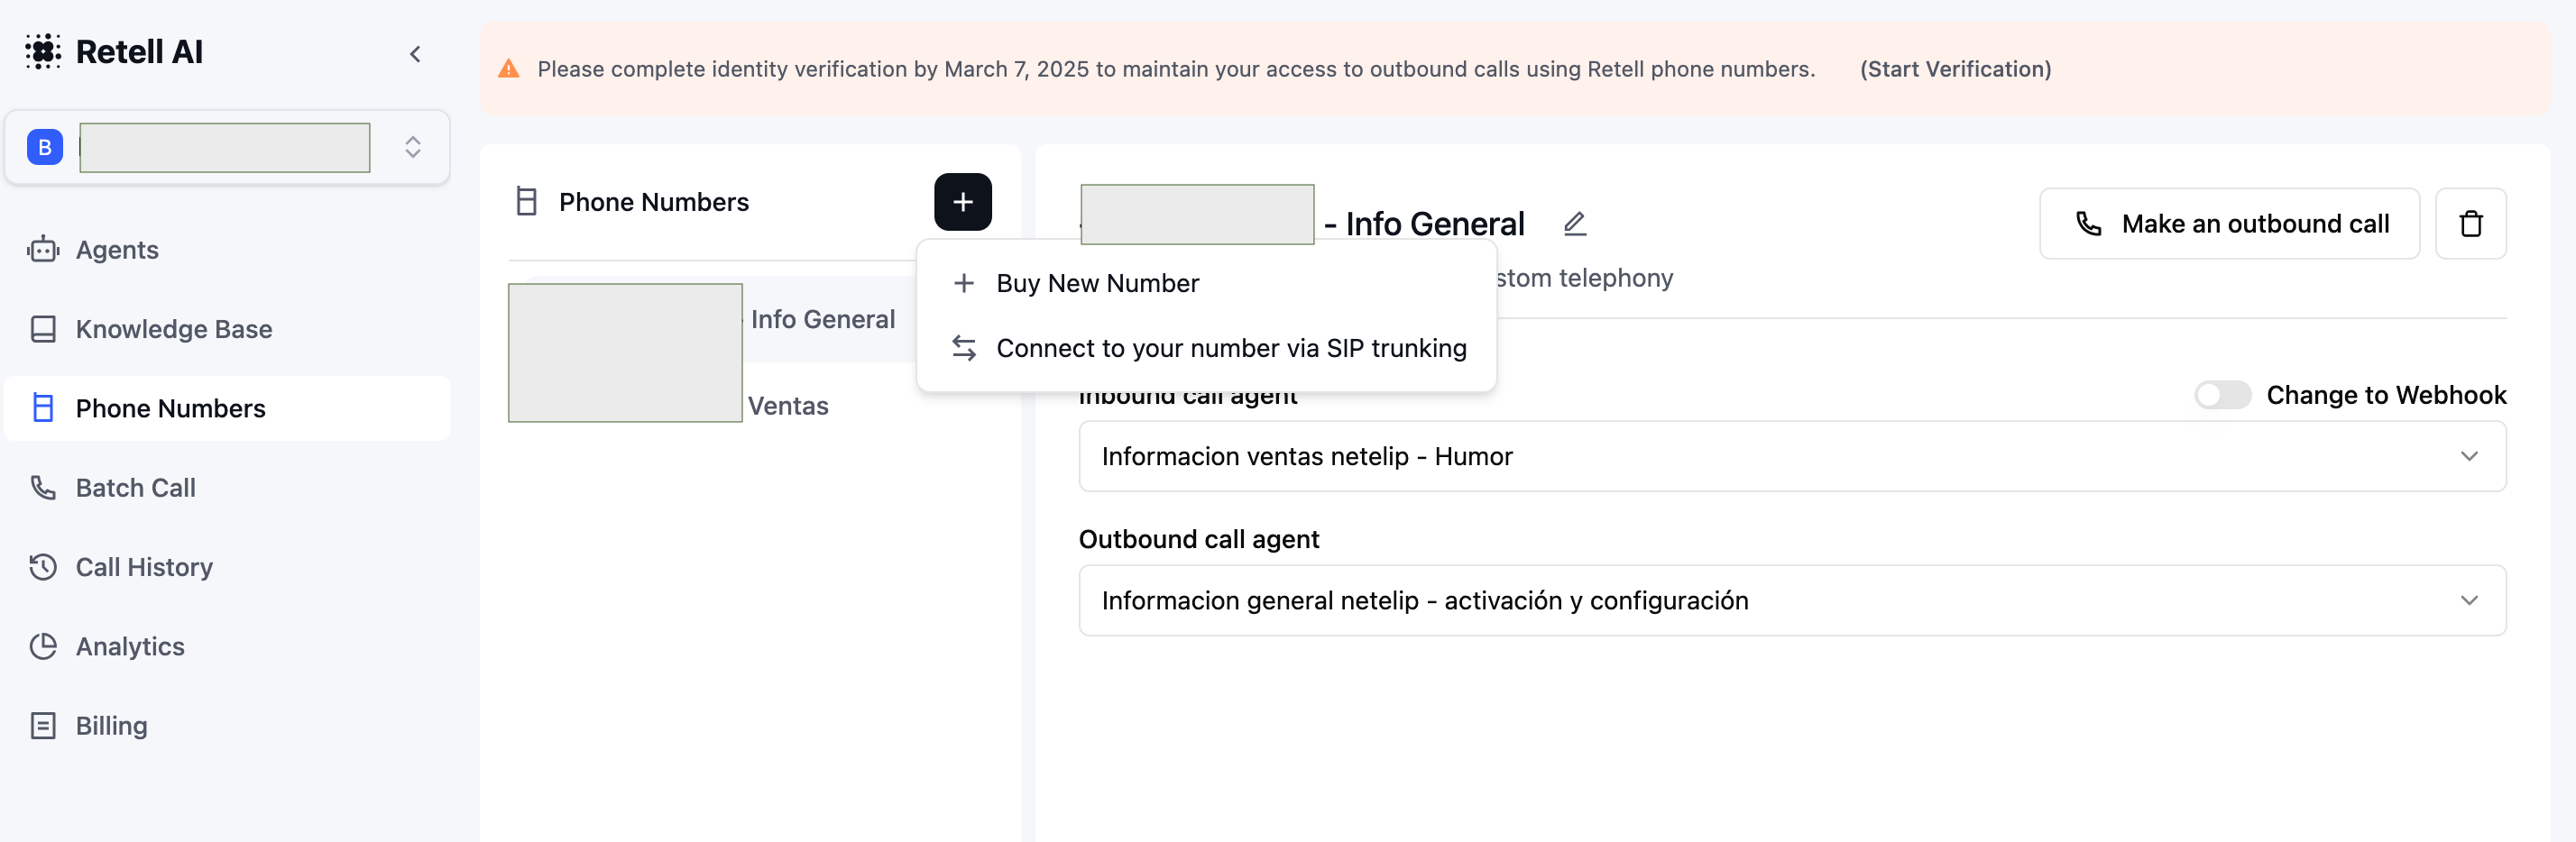This screenshot has width=2576, height=842.
Task: Select Phone Numbers in sidebar
Action: tap(227, 408)
